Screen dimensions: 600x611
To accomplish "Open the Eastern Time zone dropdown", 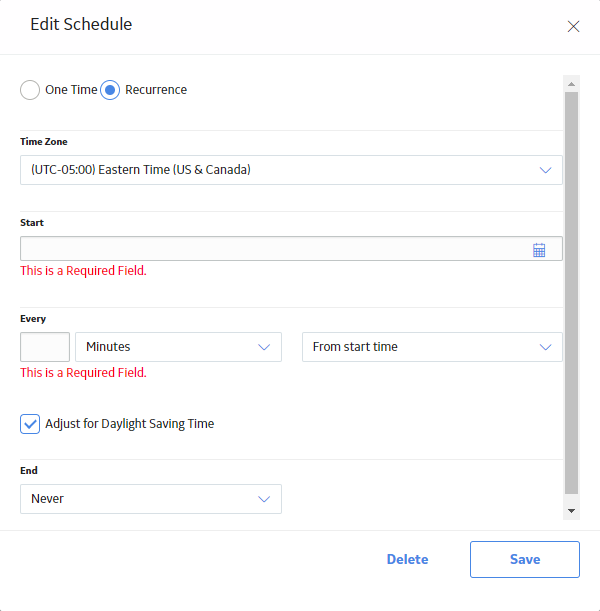I will click(291, 170).
